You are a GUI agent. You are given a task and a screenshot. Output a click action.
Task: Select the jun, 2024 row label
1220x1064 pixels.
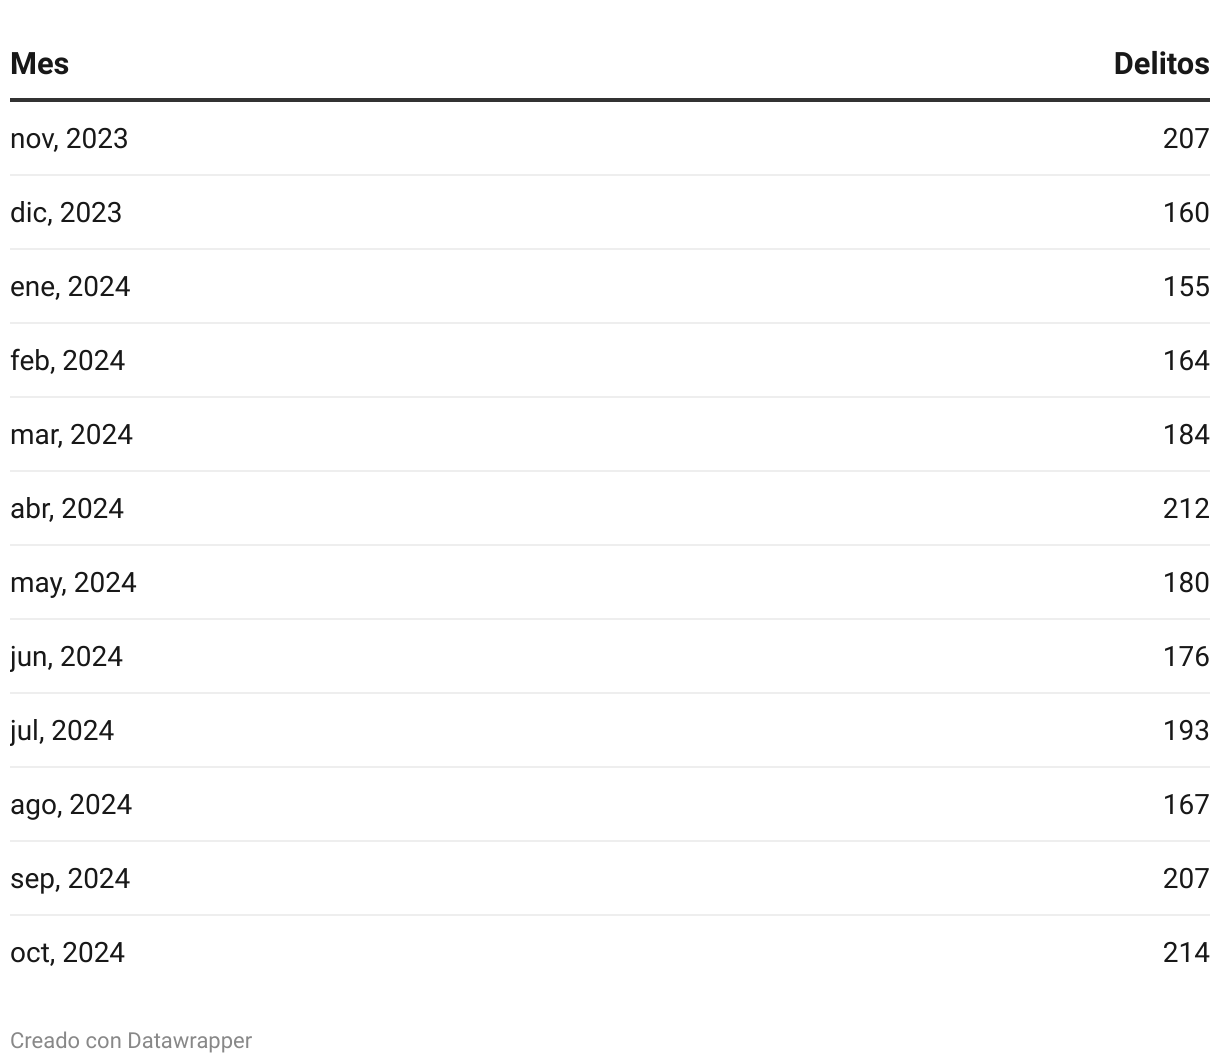[66, 657]
